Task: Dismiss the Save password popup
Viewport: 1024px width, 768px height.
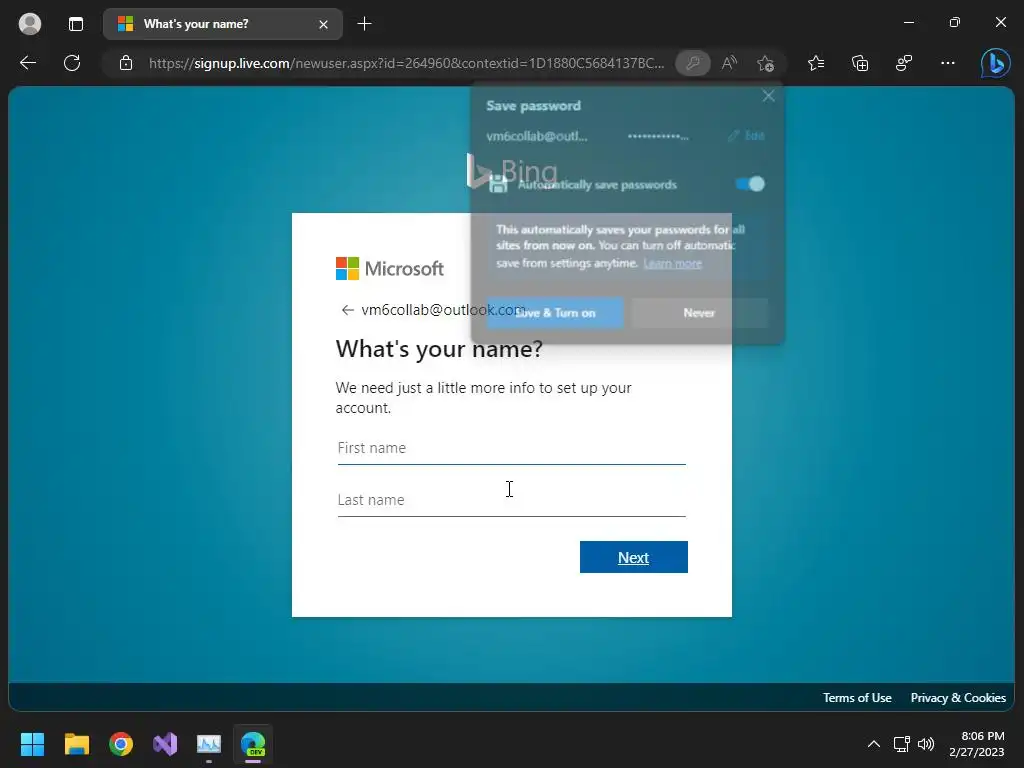Action: 768,96
